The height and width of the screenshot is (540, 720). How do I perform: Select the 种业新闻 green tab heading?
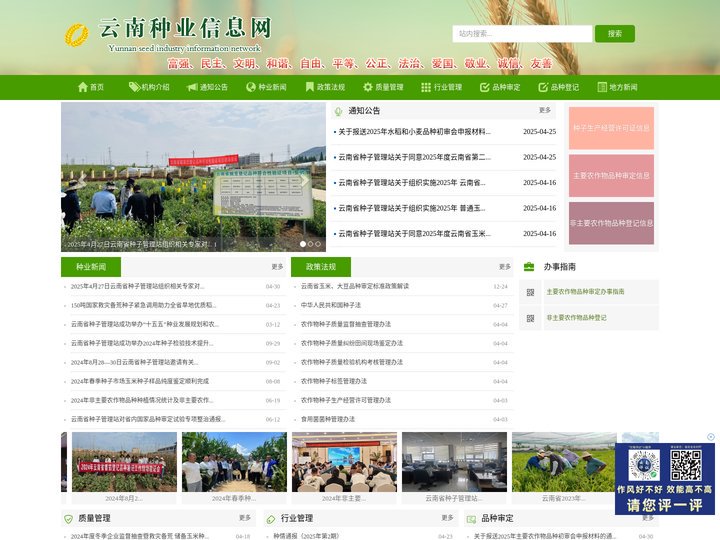click(91, 267)
